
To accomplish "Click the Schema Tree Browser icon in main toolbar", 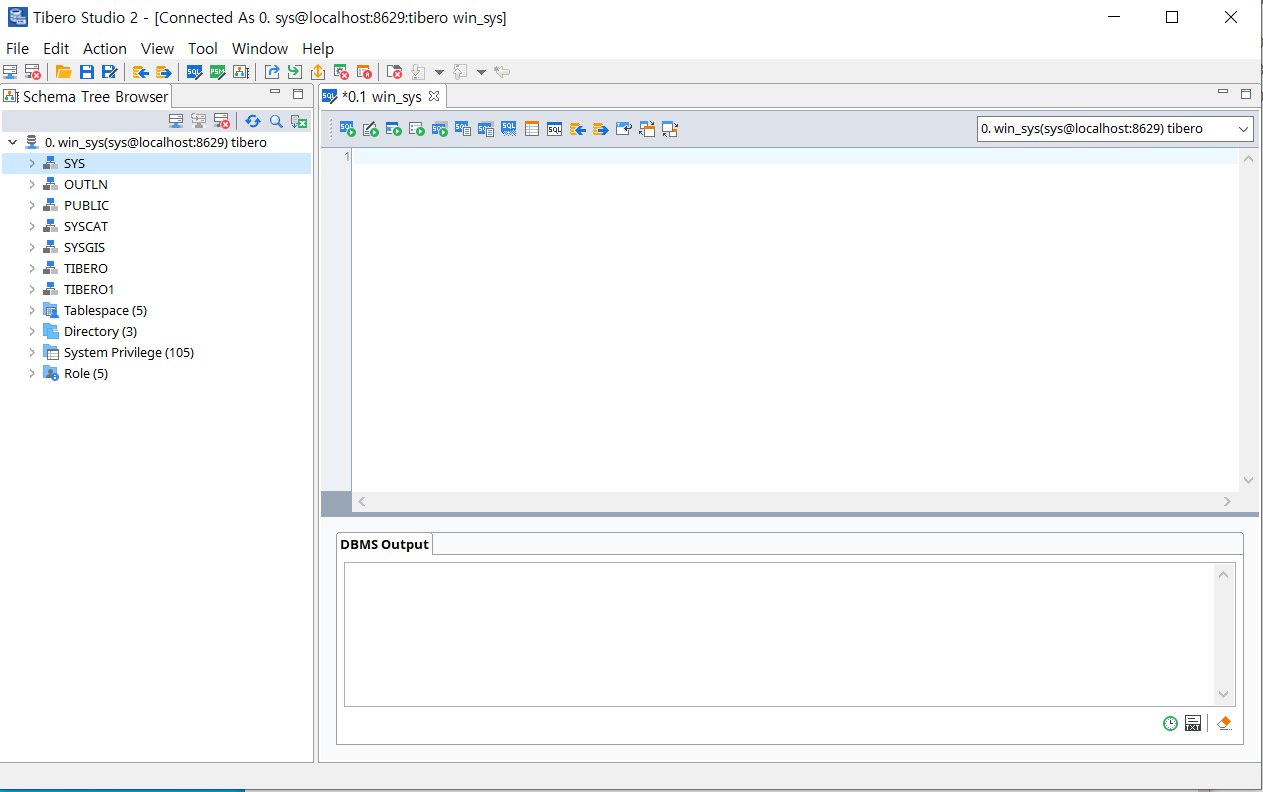I will [240, 72].
